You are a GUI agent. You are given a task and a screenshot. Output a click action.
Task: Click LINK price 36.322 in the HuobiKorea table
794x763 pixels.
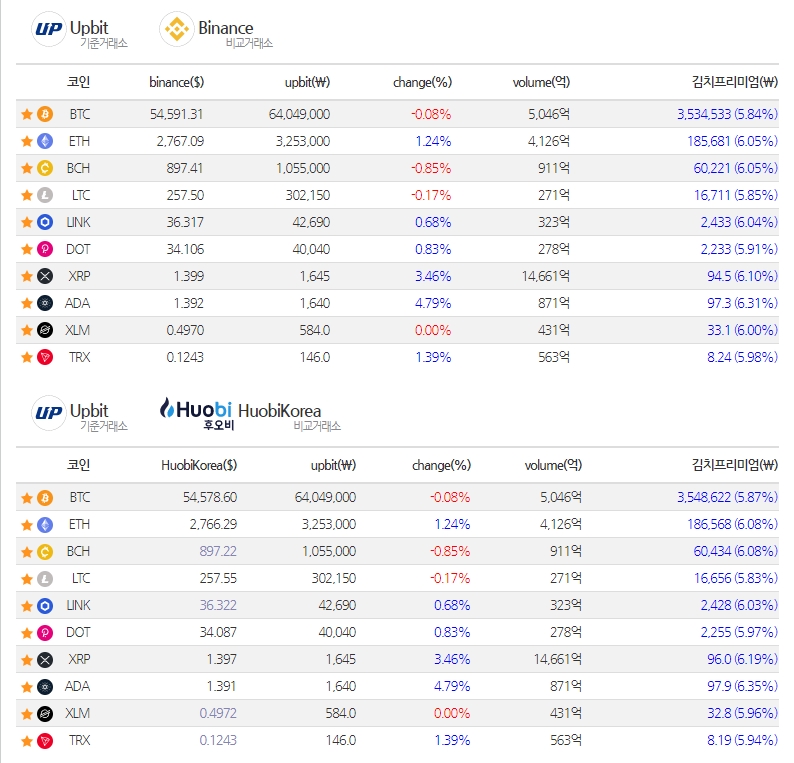tap(218, 606)
